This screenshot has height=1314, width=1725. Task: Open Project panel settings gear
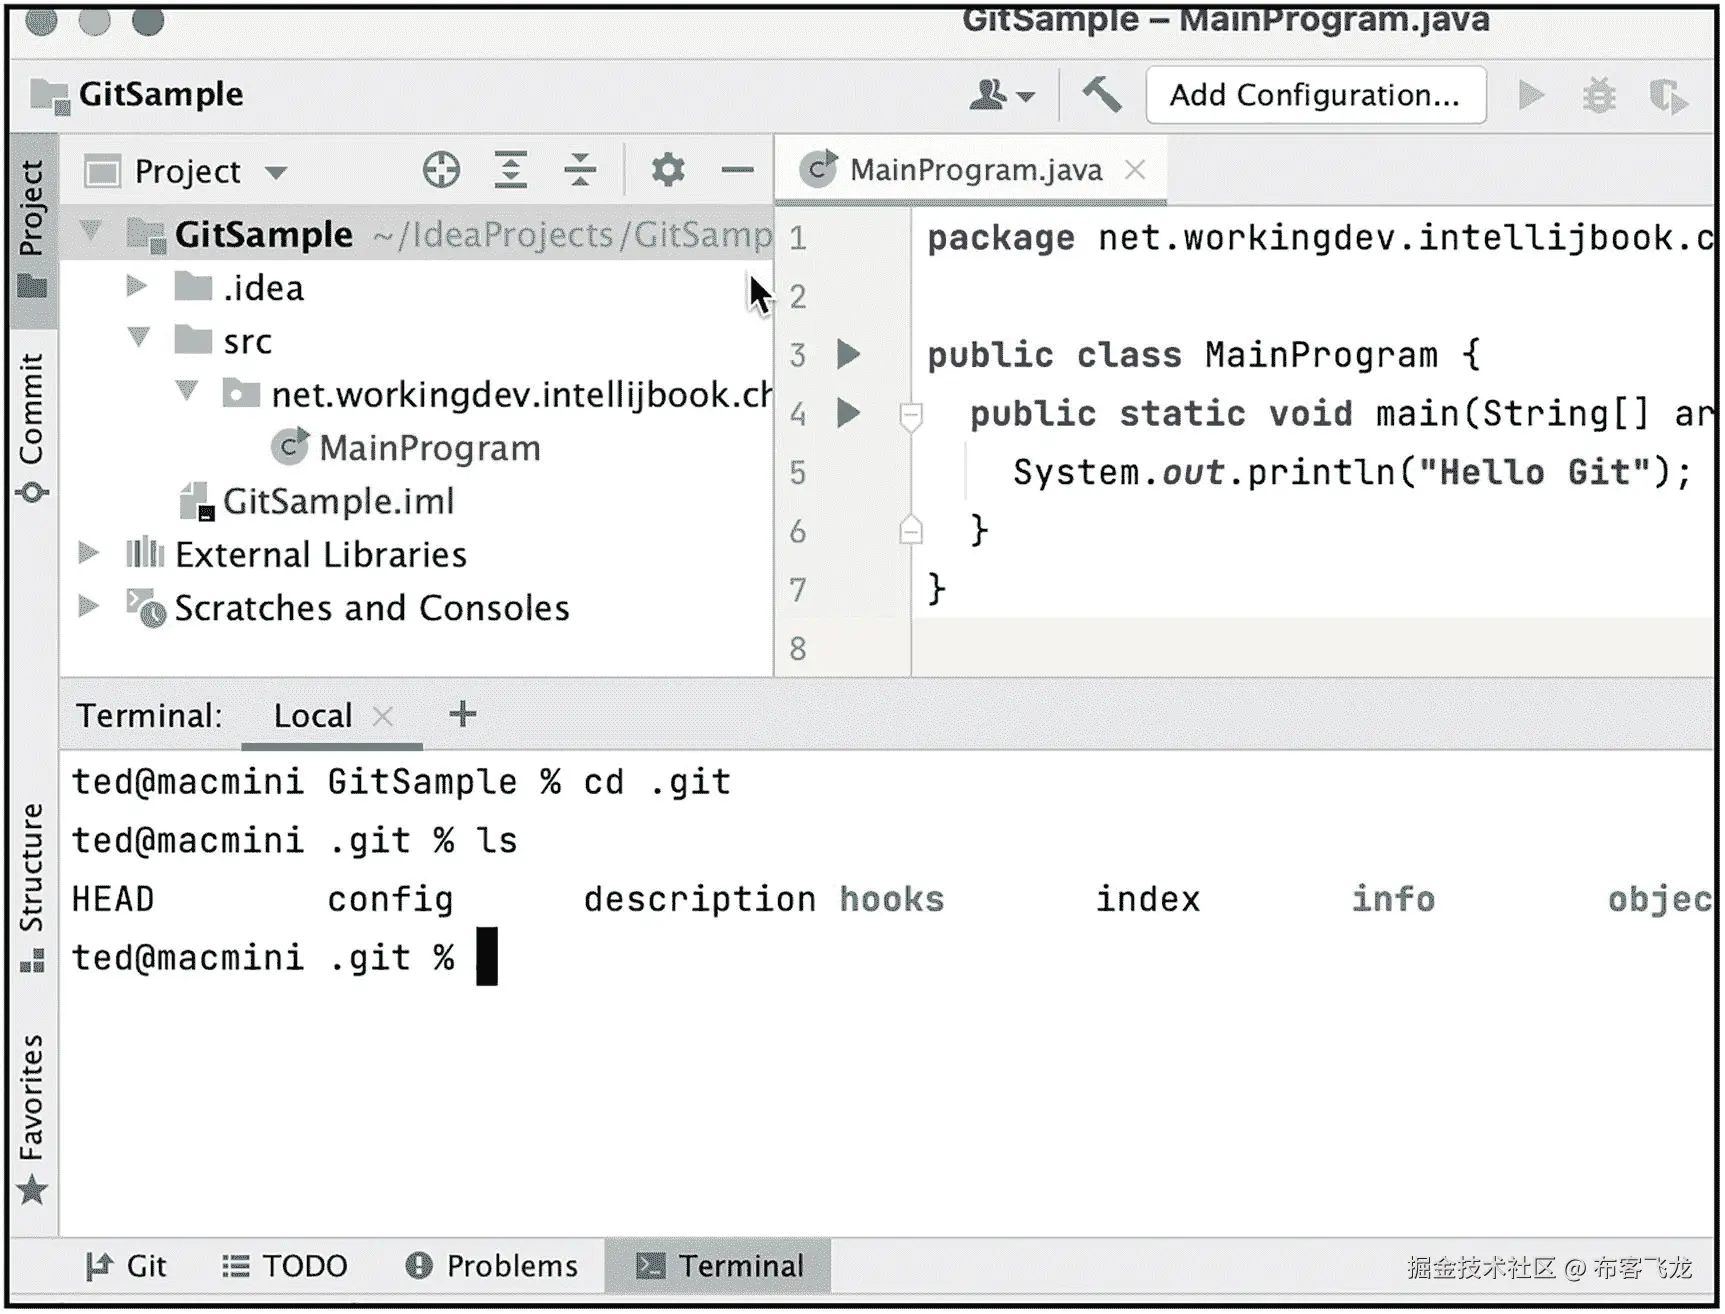point(668,170)
